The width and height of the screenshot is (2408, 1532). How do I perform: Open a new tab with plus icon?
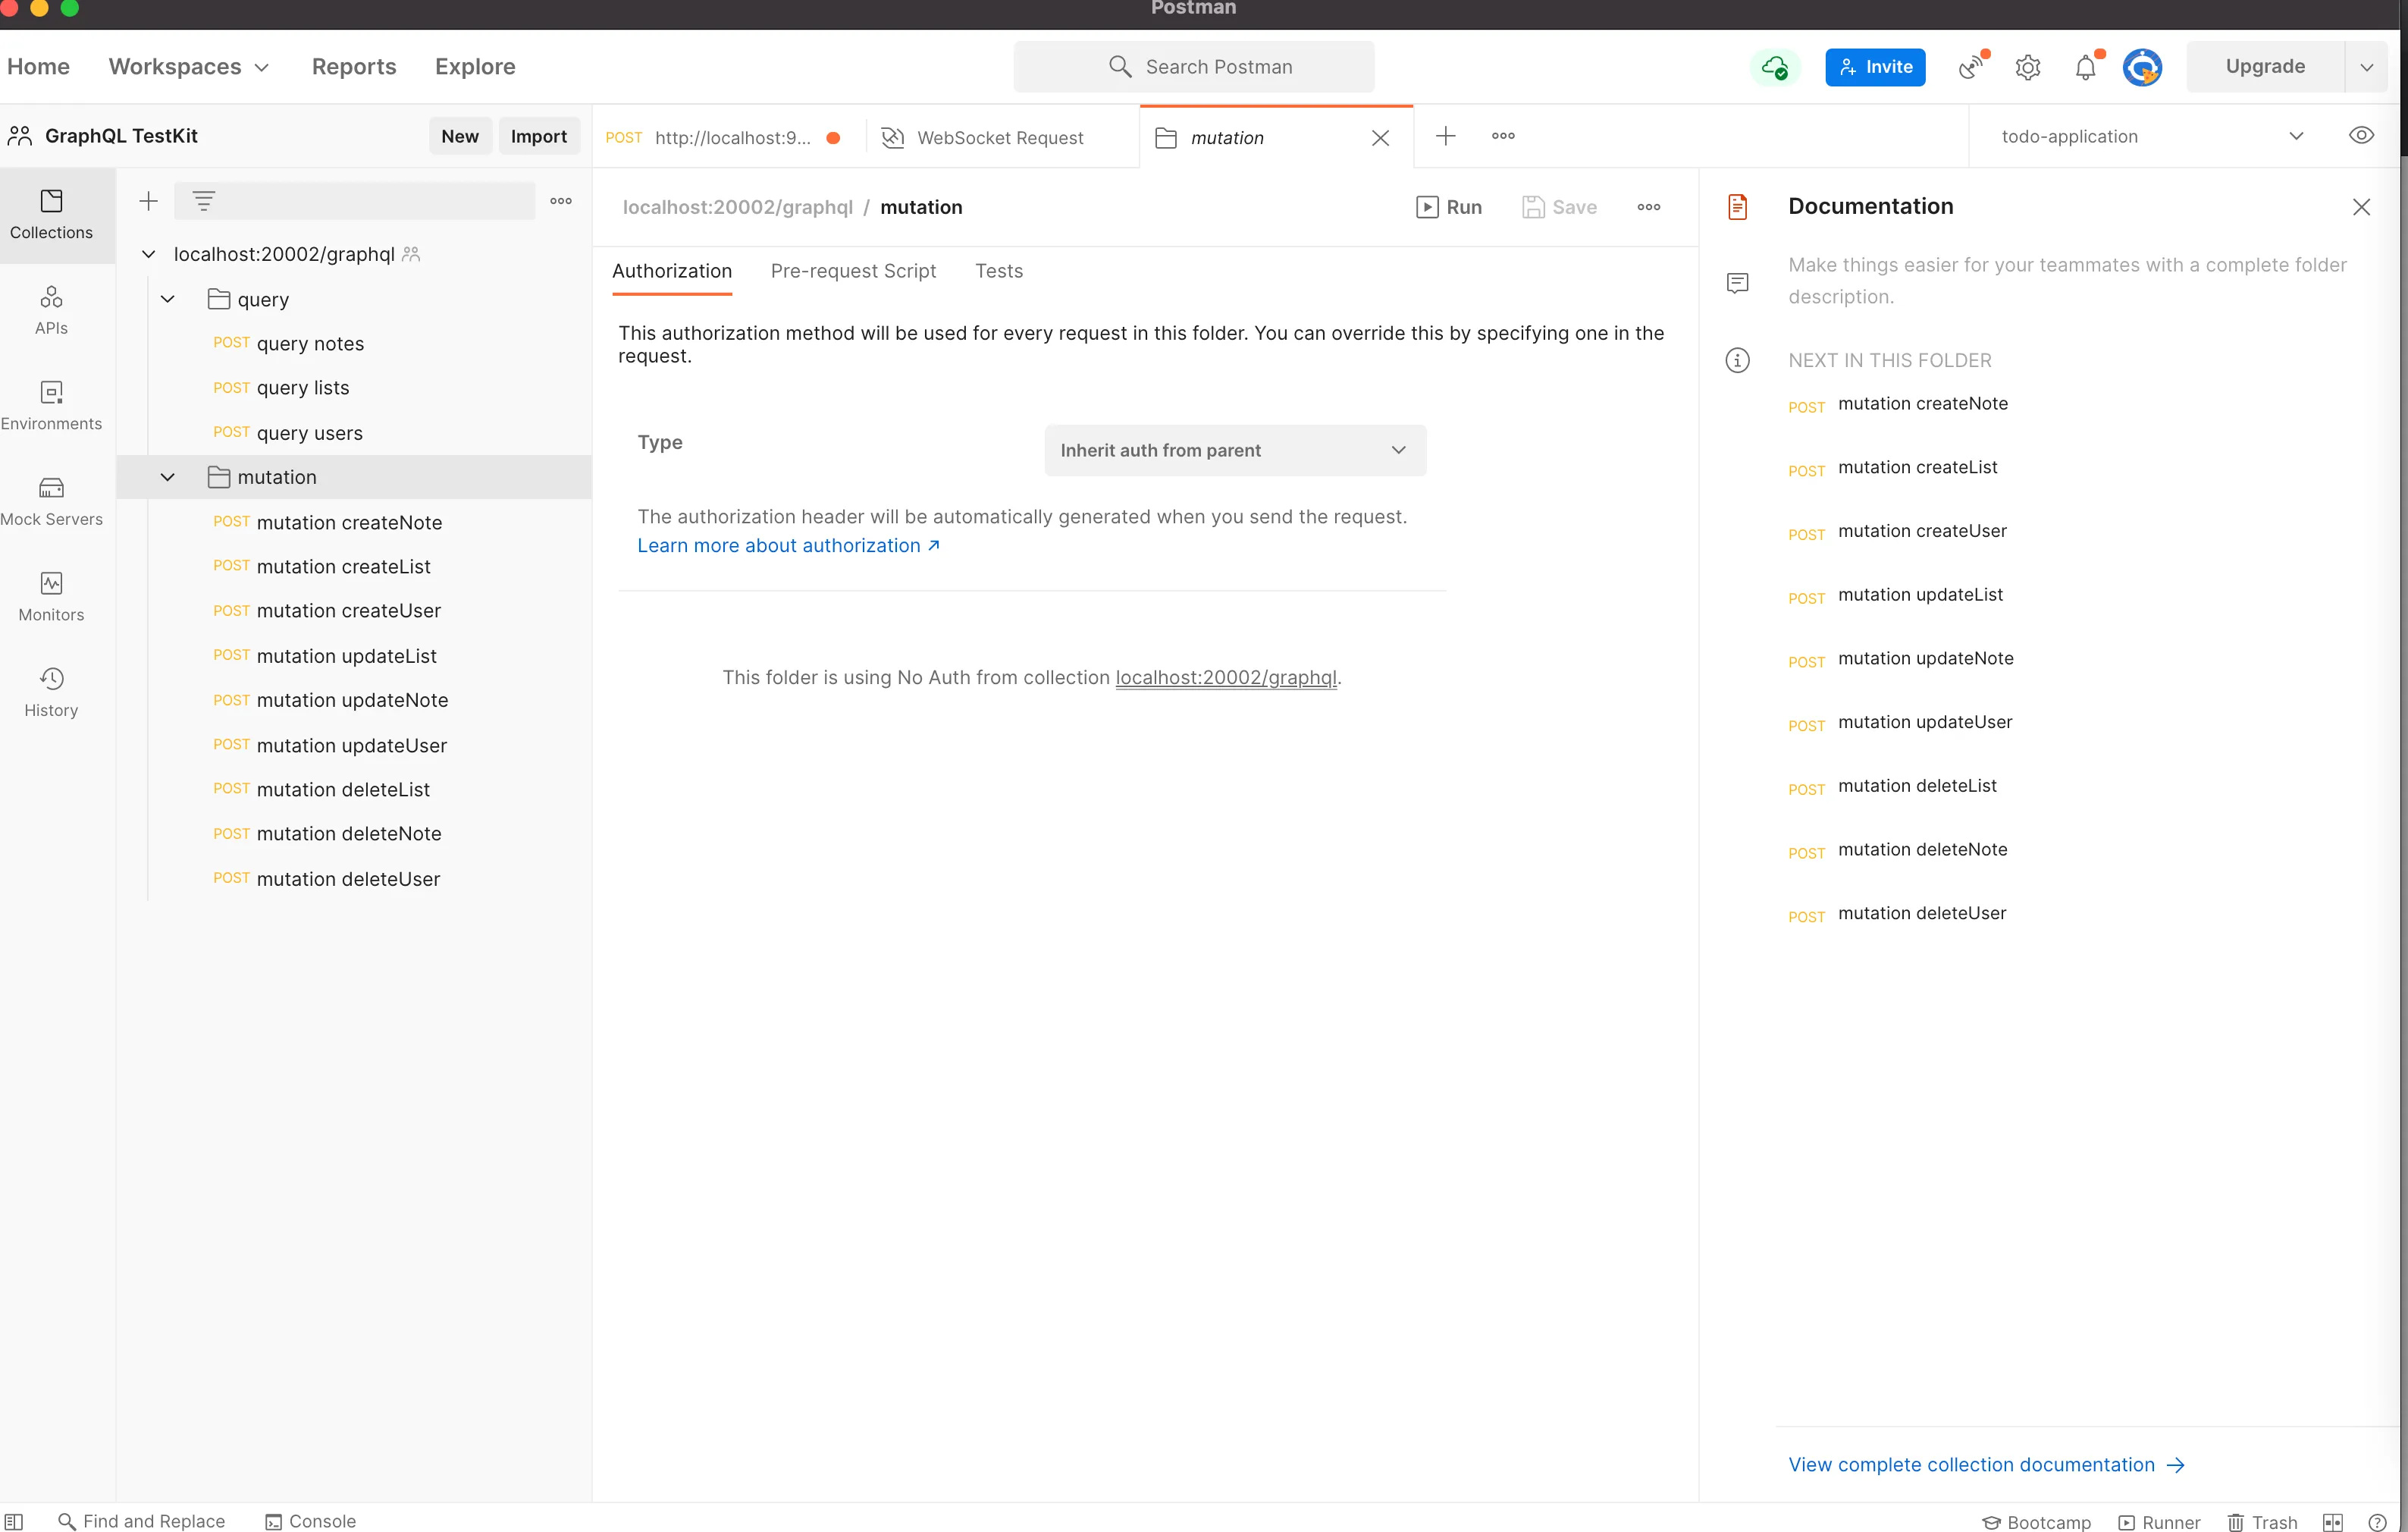pos(1446,136)
